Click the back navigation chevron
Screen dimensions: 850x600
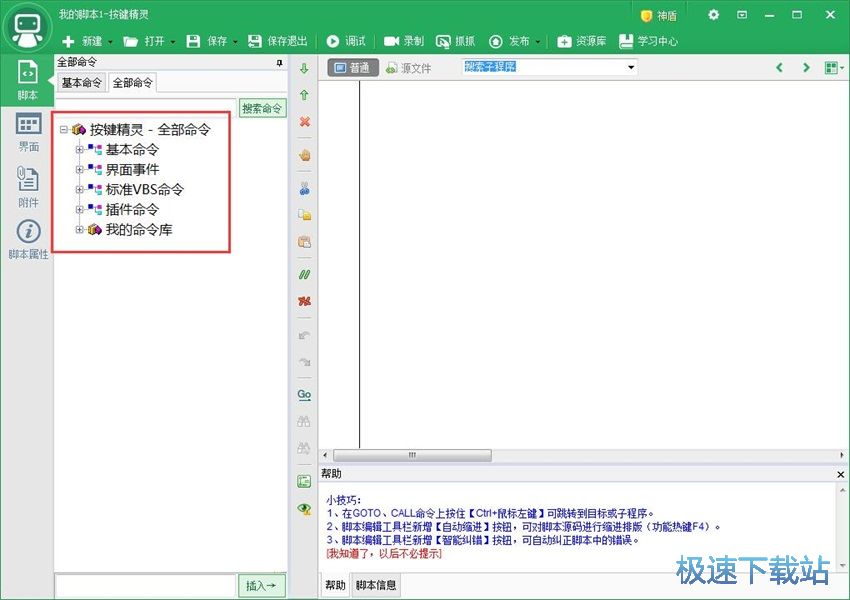point(780,68)
